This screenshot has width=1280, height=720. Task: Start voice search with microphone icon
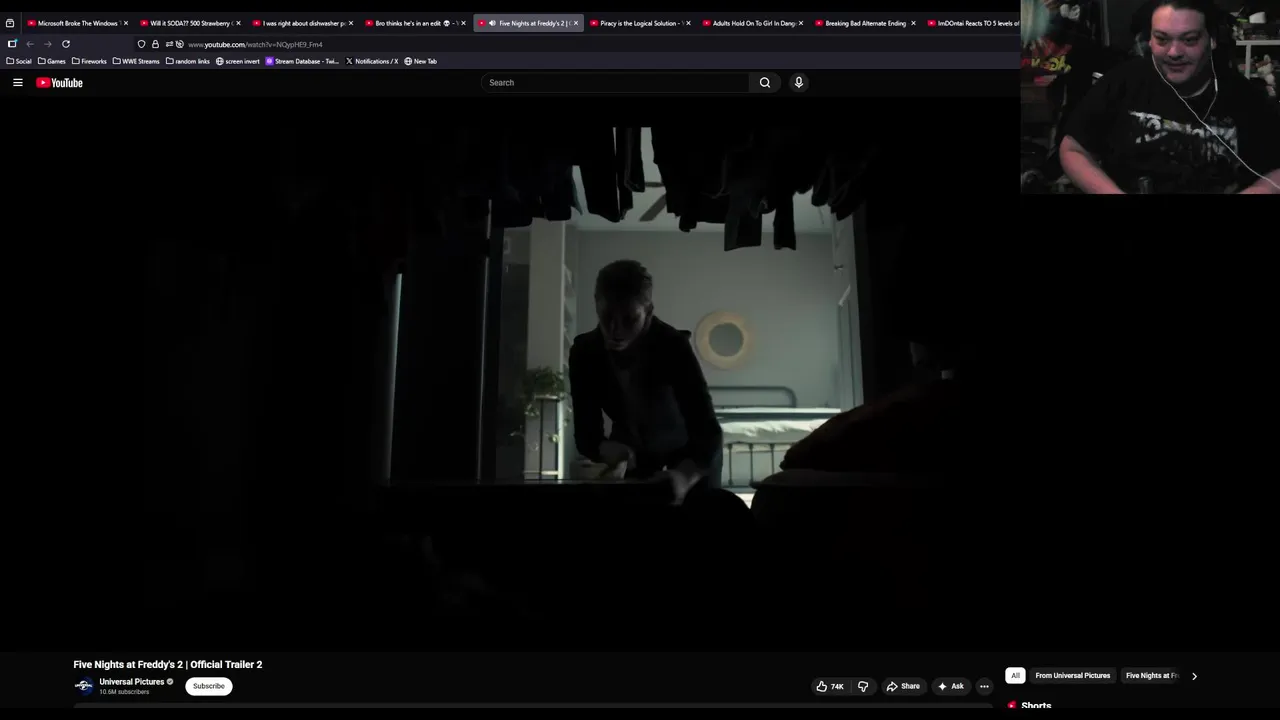tap(799, 83)
